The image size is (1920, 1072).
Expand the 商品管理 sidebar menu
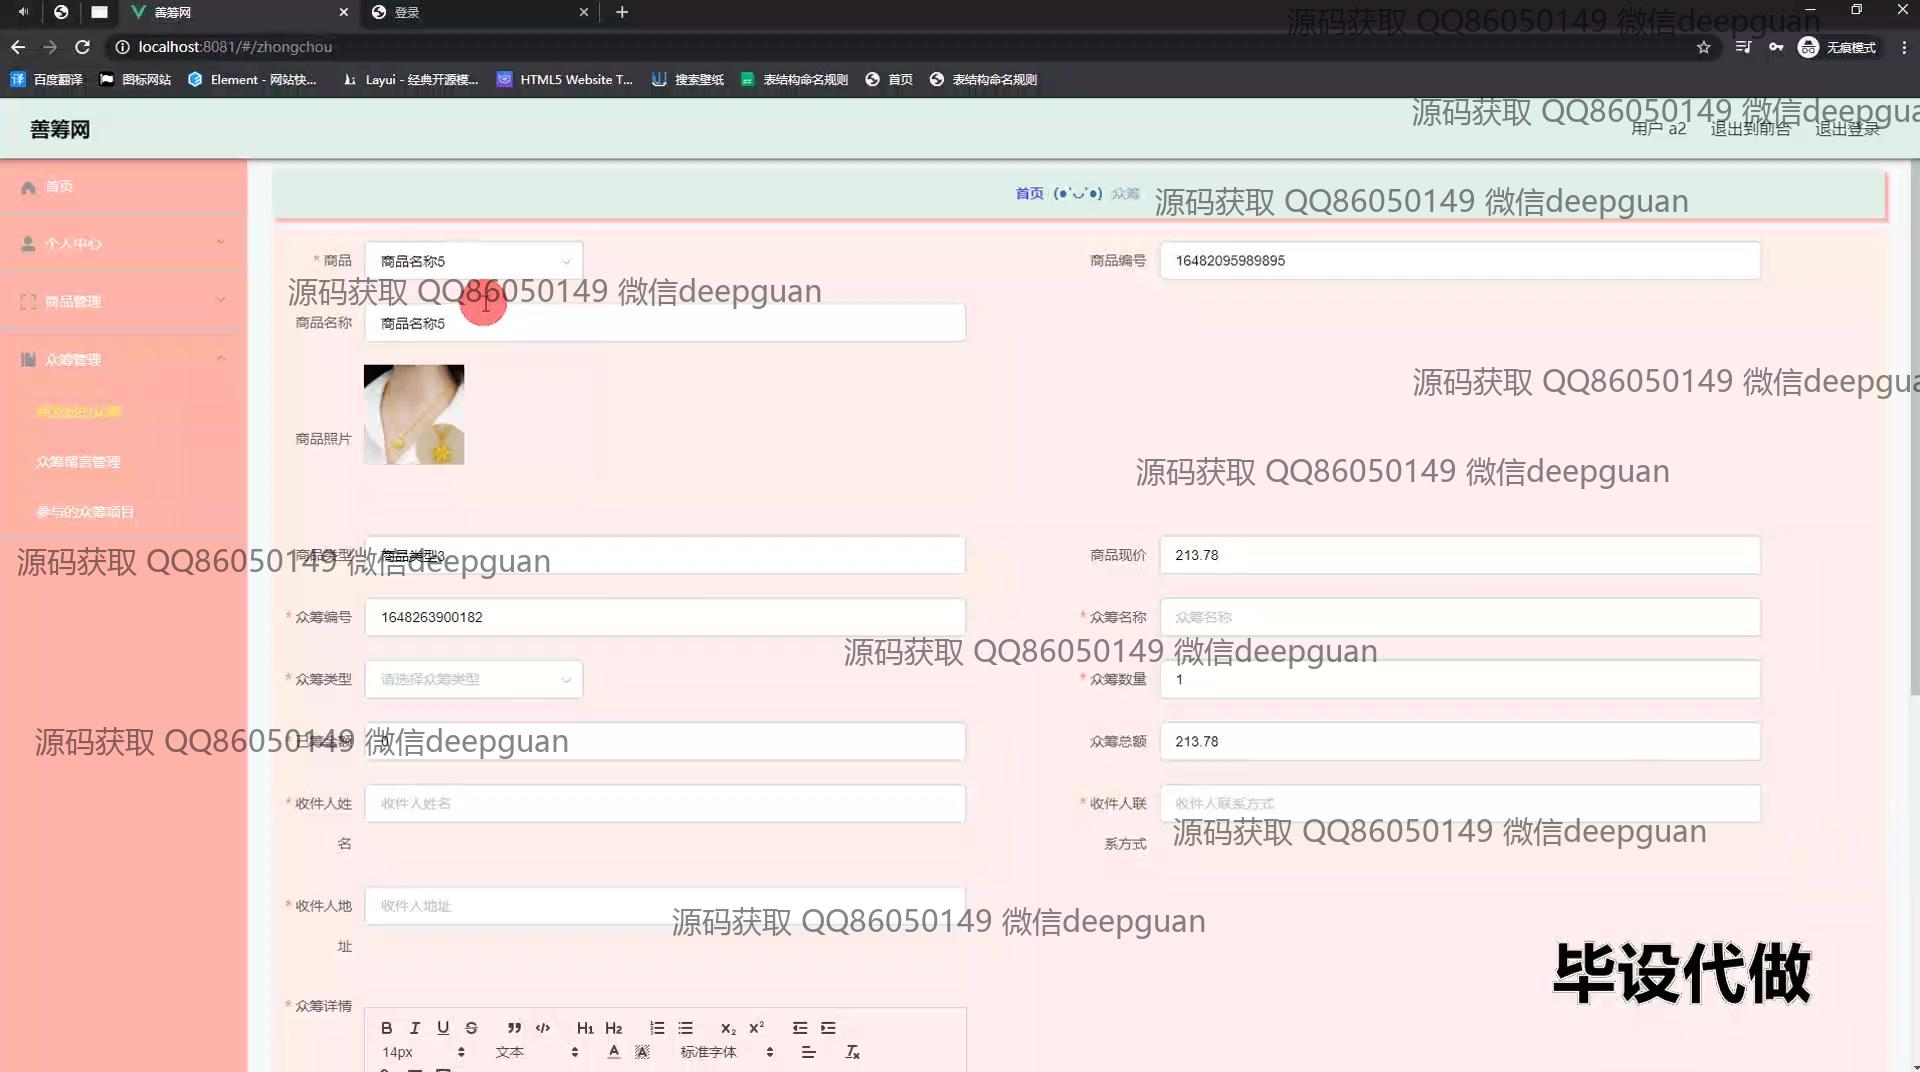pyautogui.click(x=124, y=301)
